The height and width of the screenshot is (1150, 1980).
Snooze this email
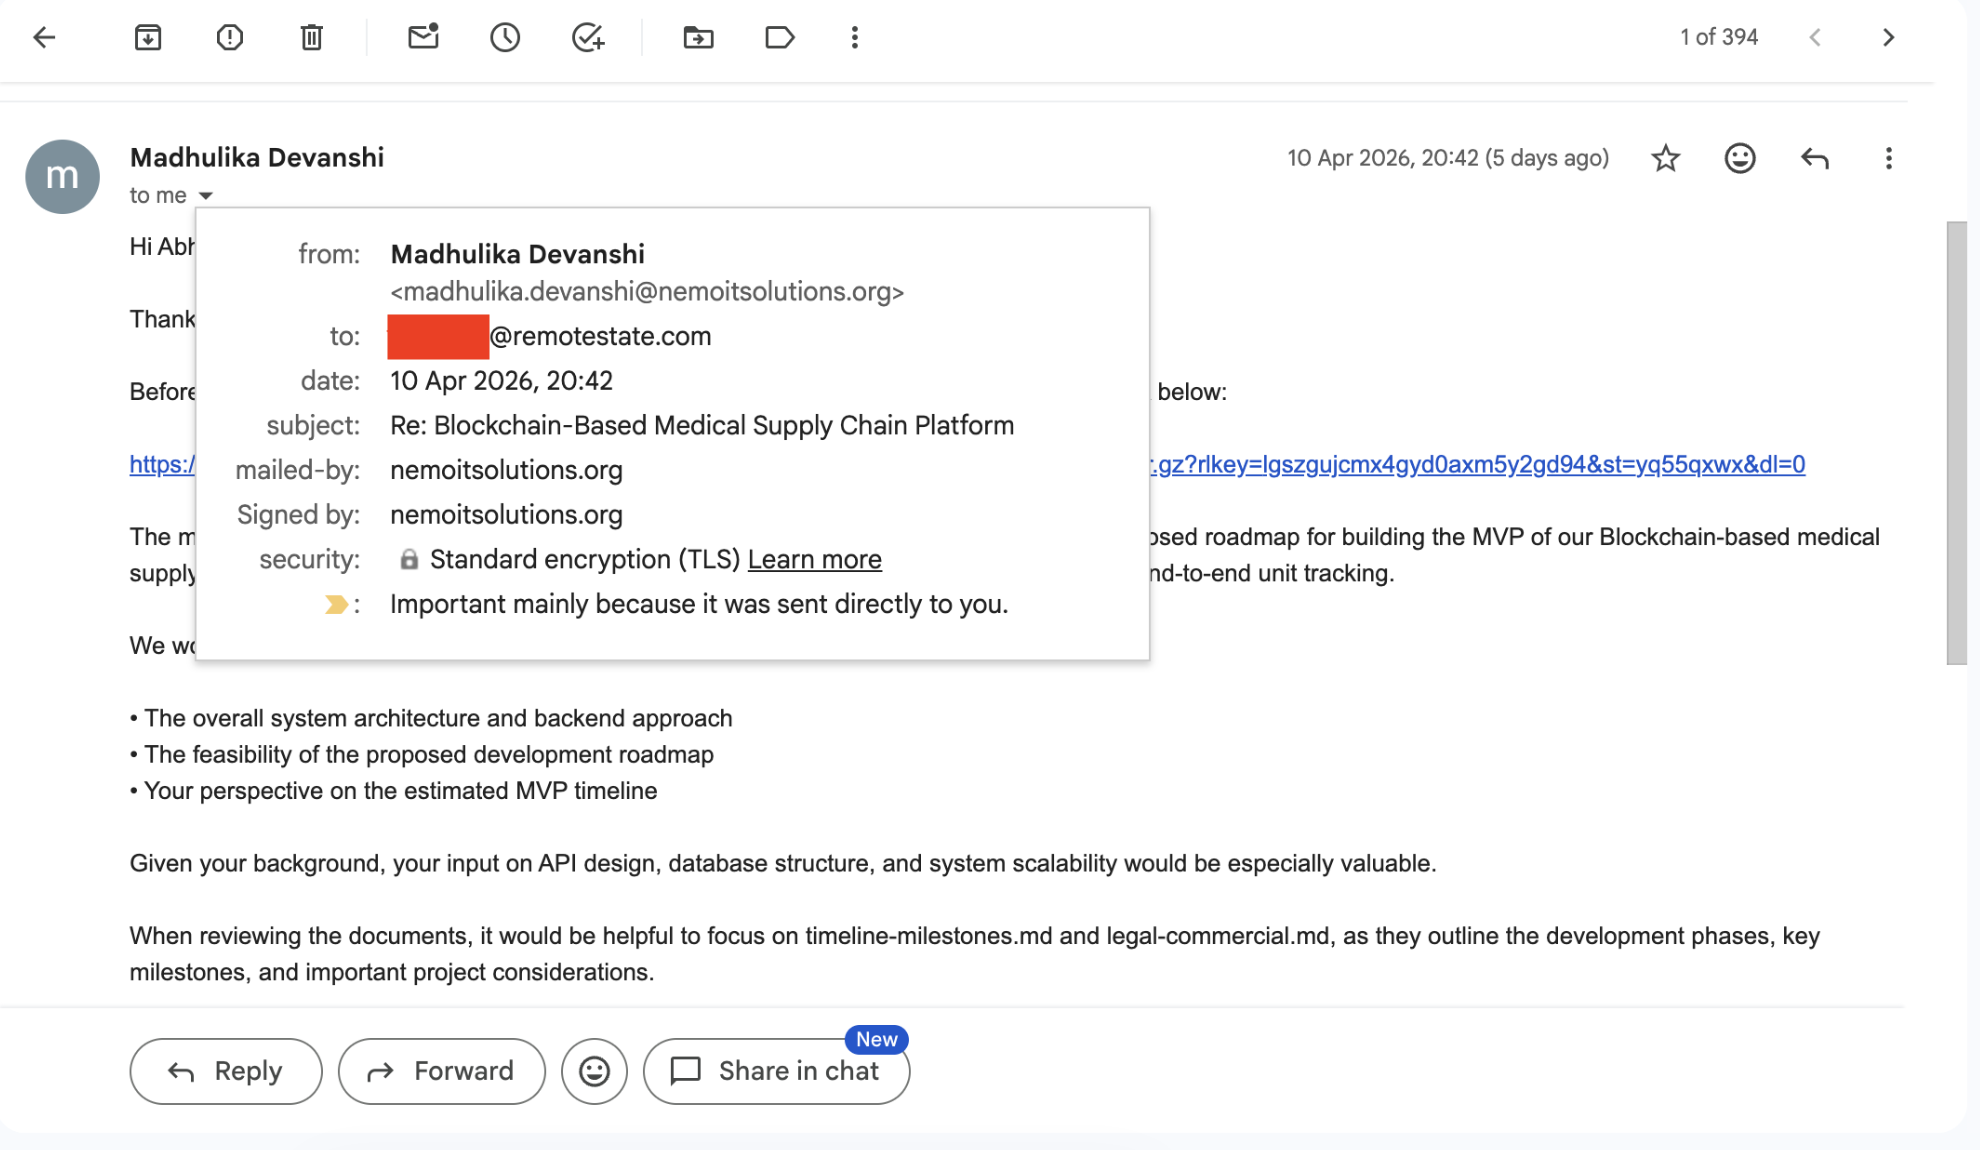(505, 37)
